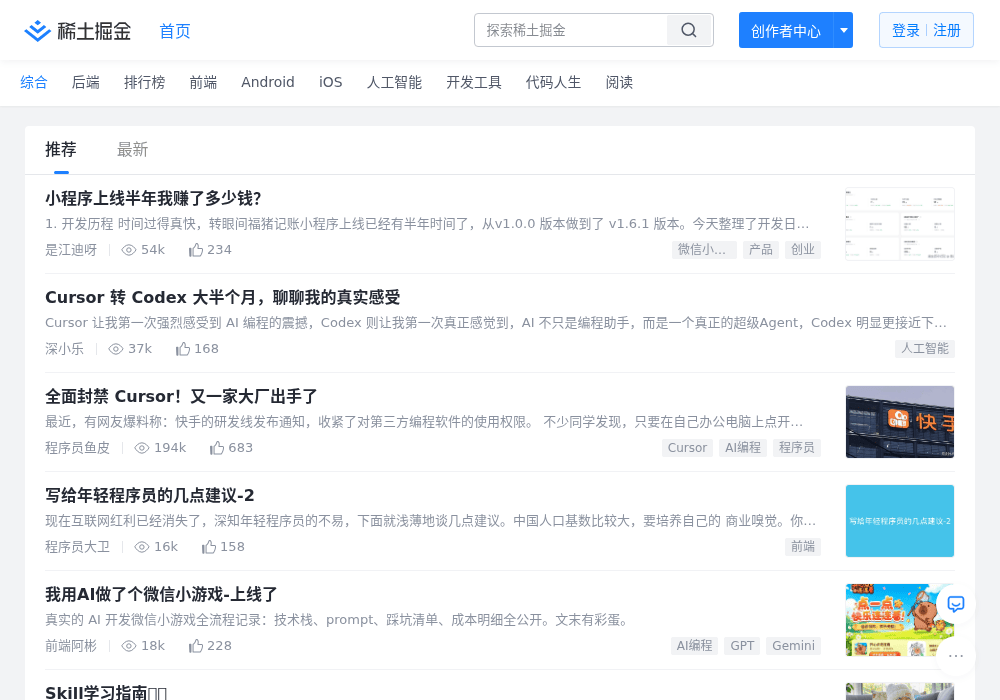
Task: Open the floating feedback chat icon
Action: pyautogui.click(x=955, y=604)
